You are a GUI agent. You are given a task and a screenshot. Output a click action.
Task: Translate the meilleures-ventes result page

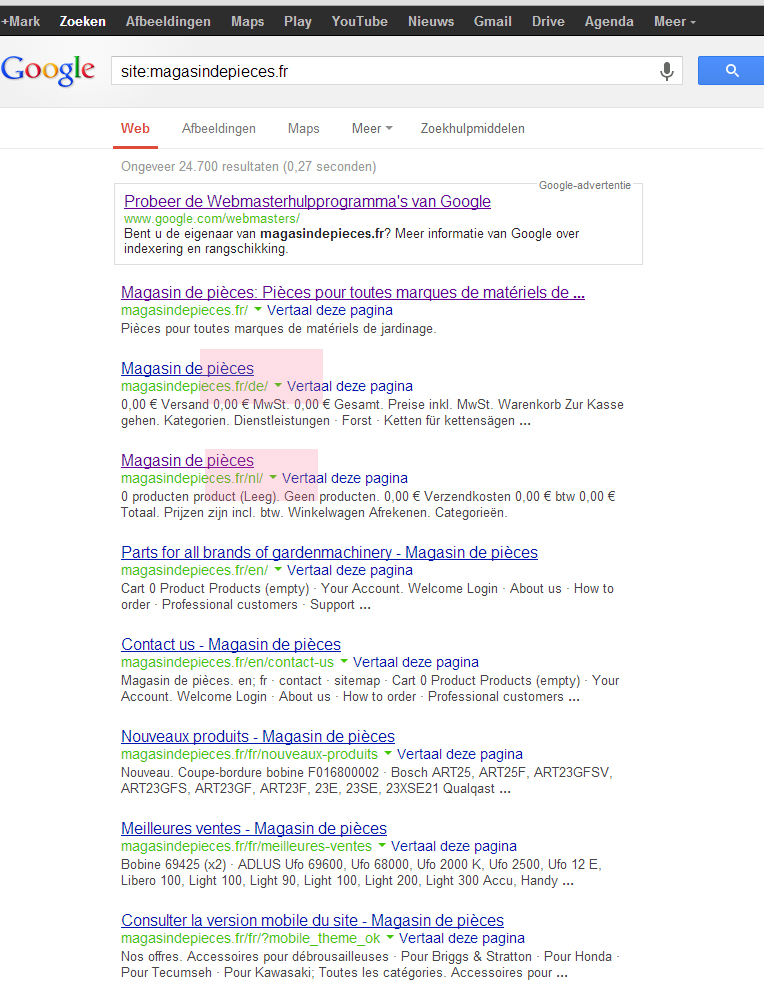(x=454, y=846)
